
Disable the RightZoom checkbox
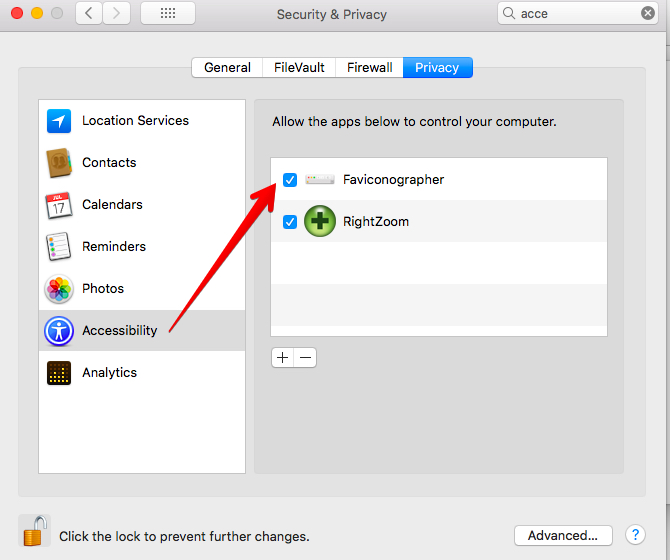(290, 222)
